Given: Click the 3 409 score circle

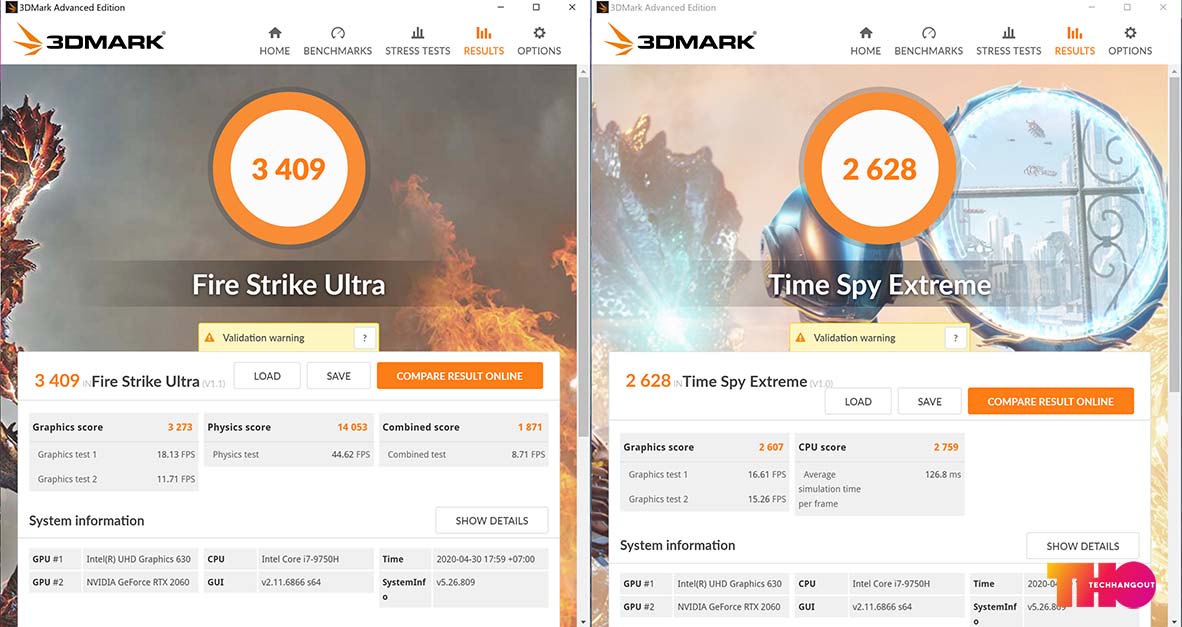Looking at the screenshot, I should click(289, 169).
